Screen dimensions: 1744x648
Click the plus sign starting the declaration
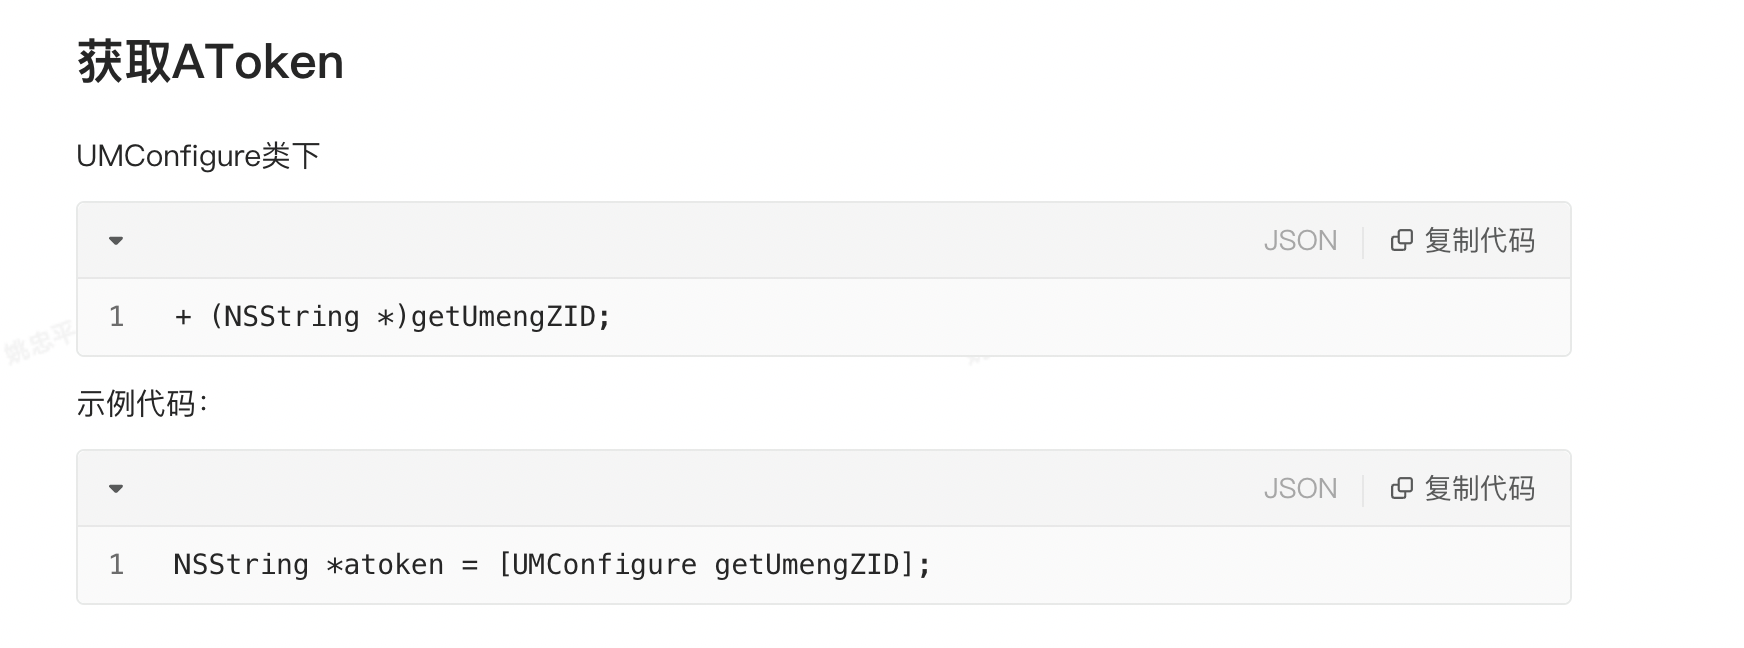pyautogui.click(x=183, y=317)
